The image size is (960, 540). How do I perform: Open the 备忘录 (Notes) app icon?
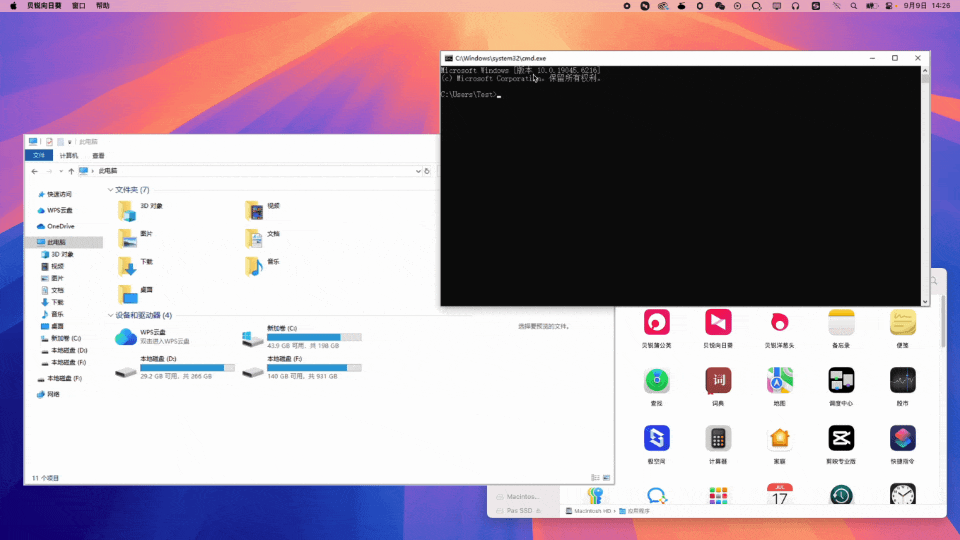(841, 322)
